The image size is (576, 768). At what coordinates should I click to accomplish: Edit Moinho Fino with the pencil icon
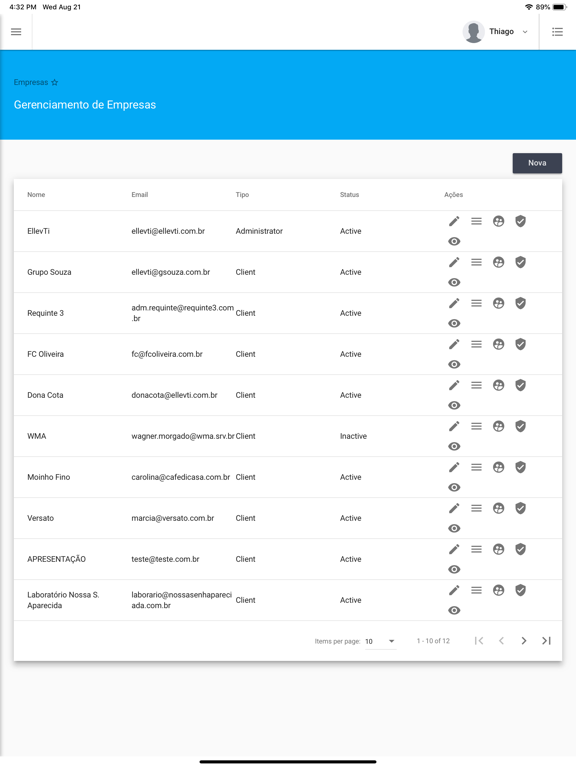[454, 467]
